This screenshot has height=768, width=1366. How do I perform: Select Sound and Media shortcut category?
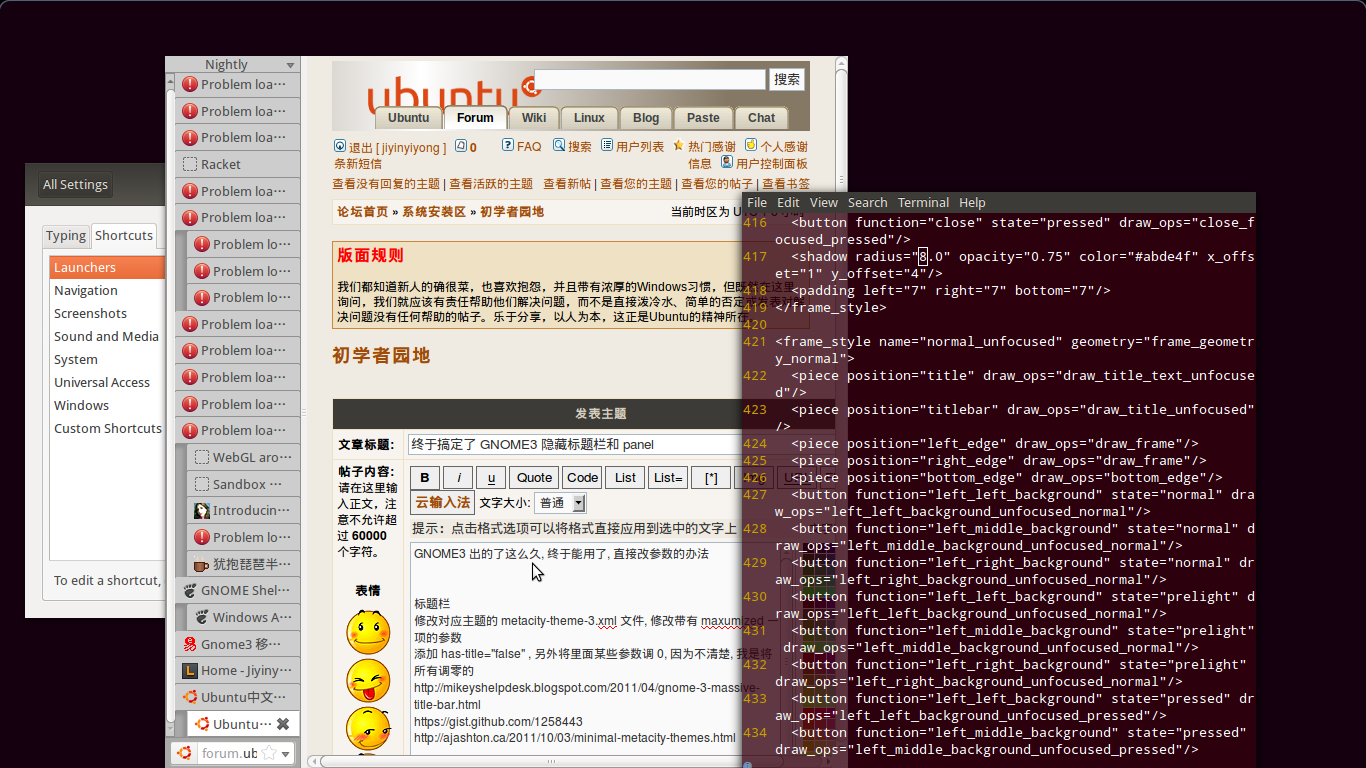[107, 337]
